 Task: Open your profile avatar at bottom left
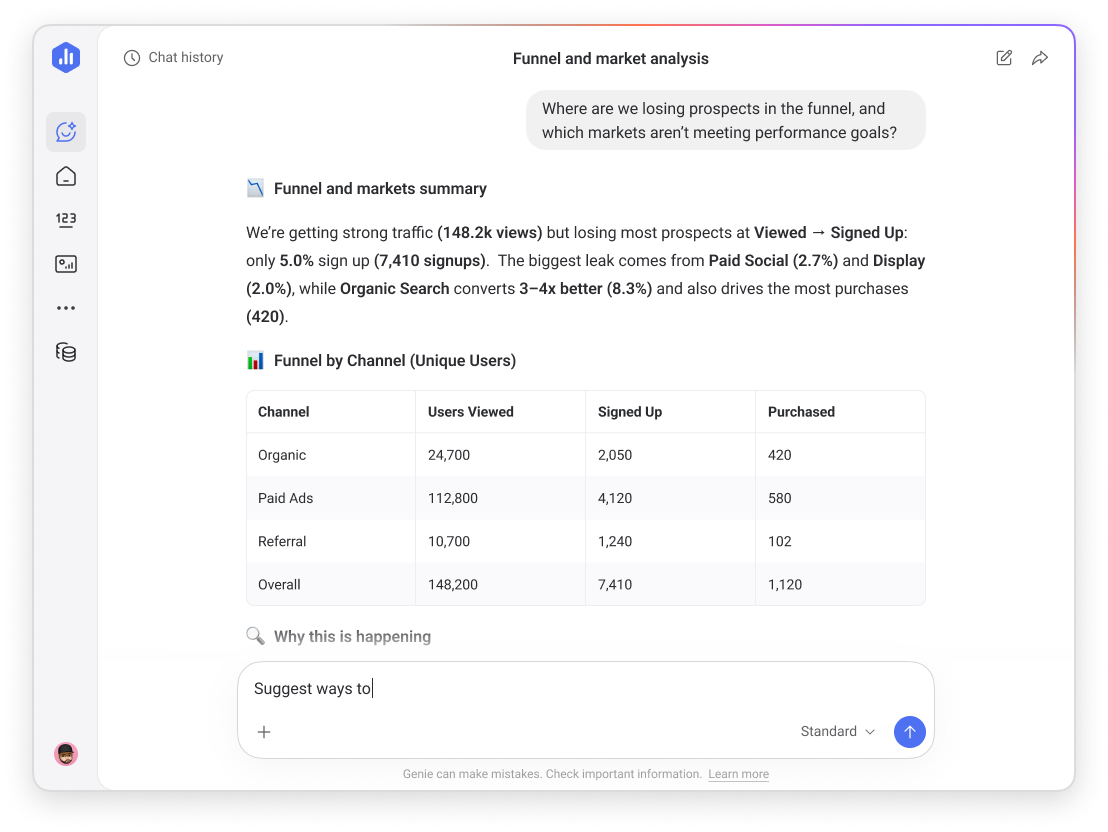(66, 753)
